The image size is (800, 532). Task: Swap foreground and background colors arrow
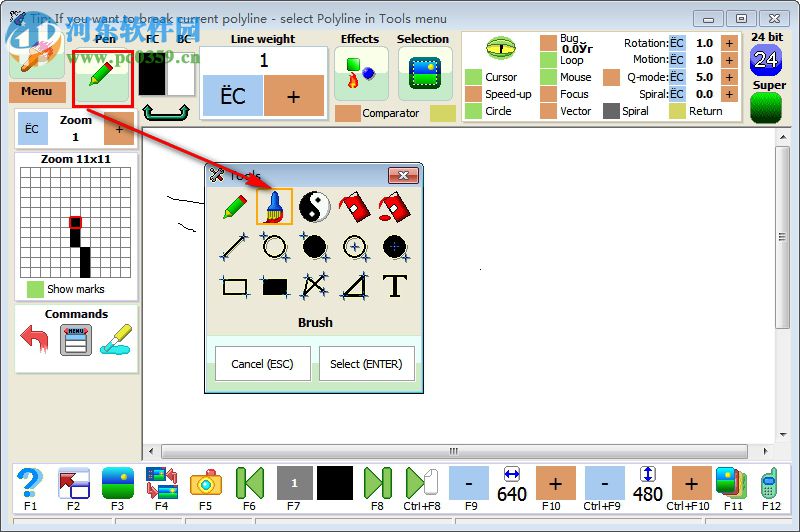click(166, 111)
